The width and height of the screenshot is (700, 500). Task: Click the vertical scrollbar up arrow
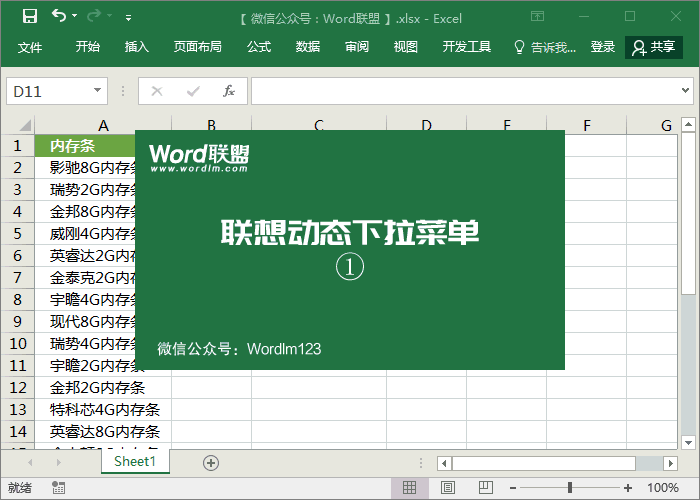[x=688, y=124]
